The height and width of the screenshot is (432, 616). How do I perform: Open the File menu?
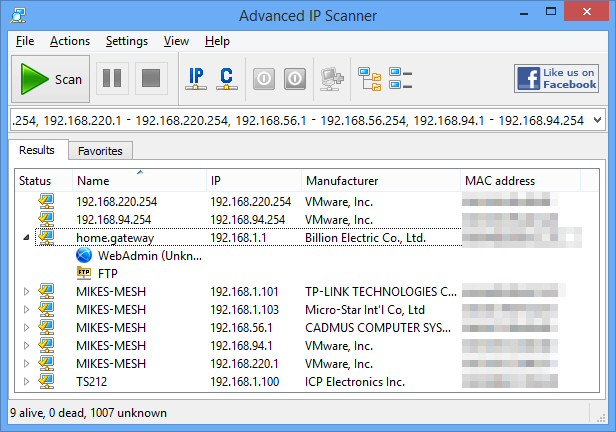click(25, 41)
